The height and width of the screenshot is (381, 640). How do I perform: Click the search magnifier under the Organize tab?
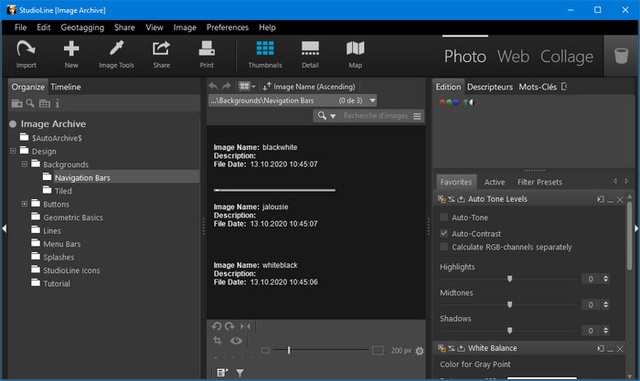[30, 103]
